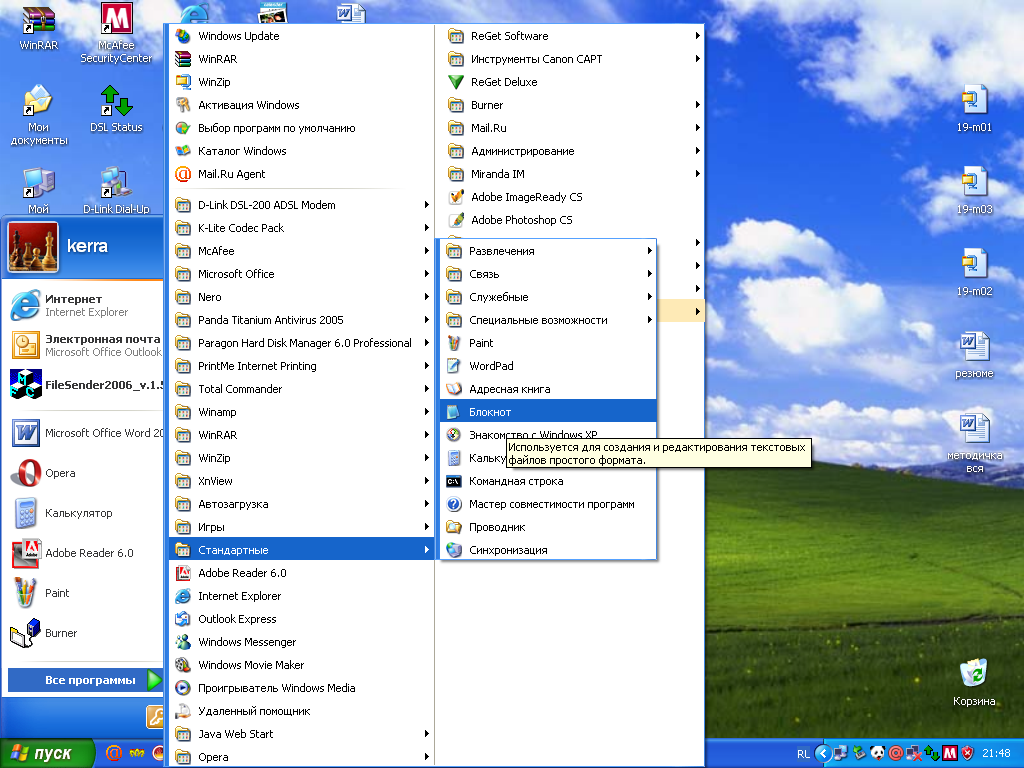This screenshot has height=768, width=1024.
Task: Open WinRAR desktop shortcut
Action: 38,27
